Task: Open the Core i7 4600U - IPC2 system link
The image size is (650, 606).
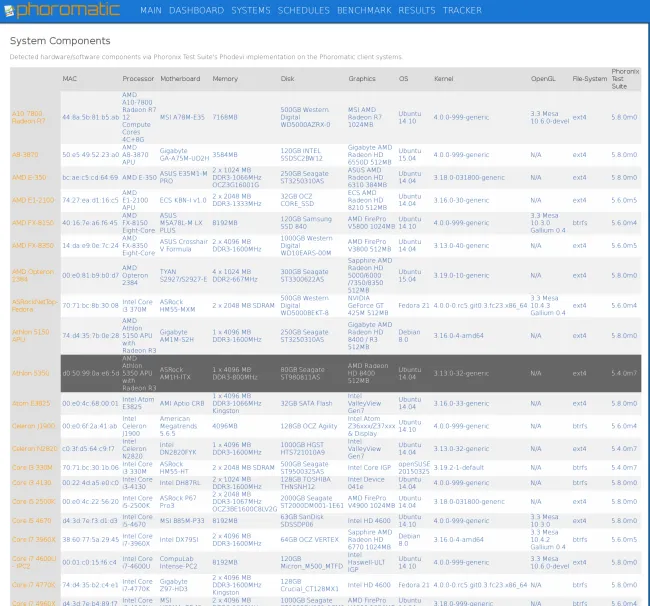Action: [34, 562]
